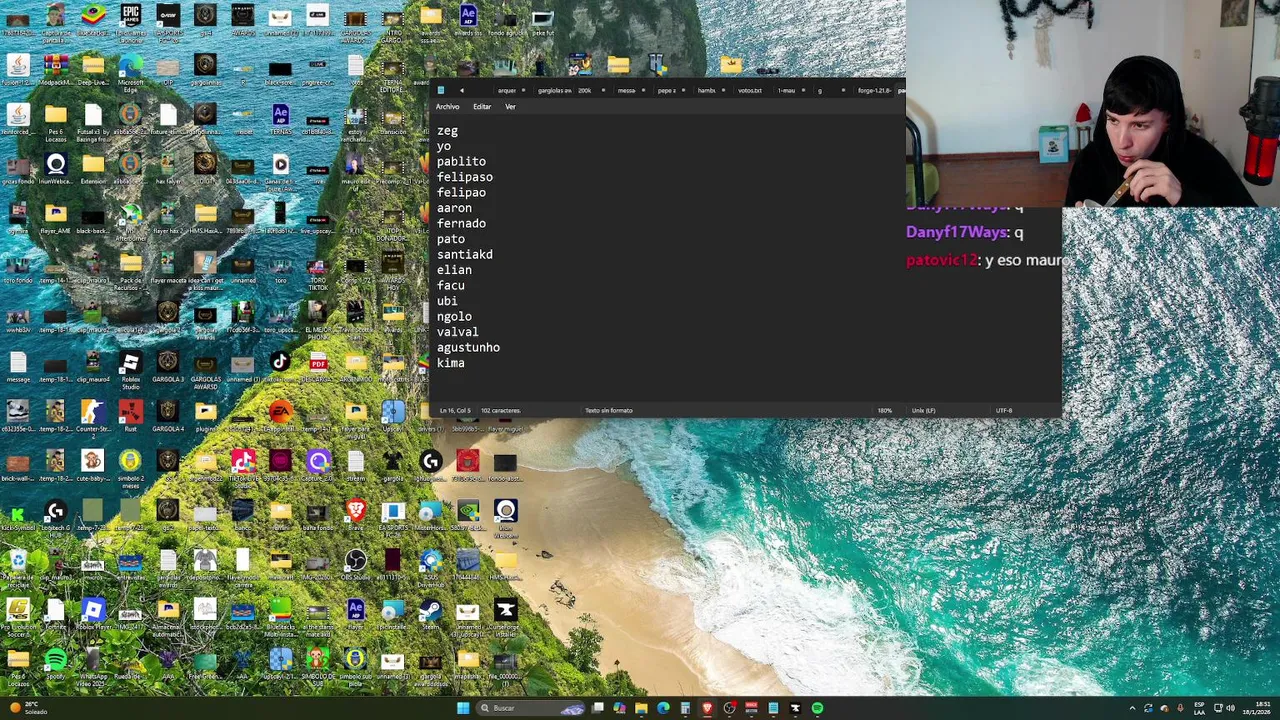Show earlier Notepad tabs using left arrow

coord(462,90)
